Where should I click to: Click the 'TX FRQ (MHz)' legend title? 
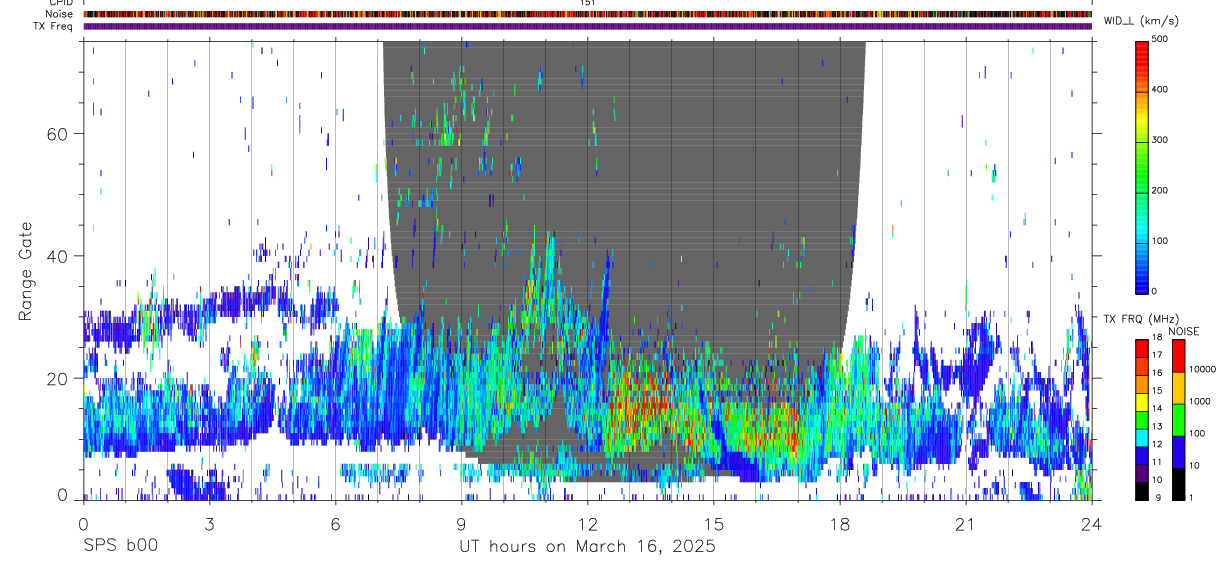pos(1140,319)
